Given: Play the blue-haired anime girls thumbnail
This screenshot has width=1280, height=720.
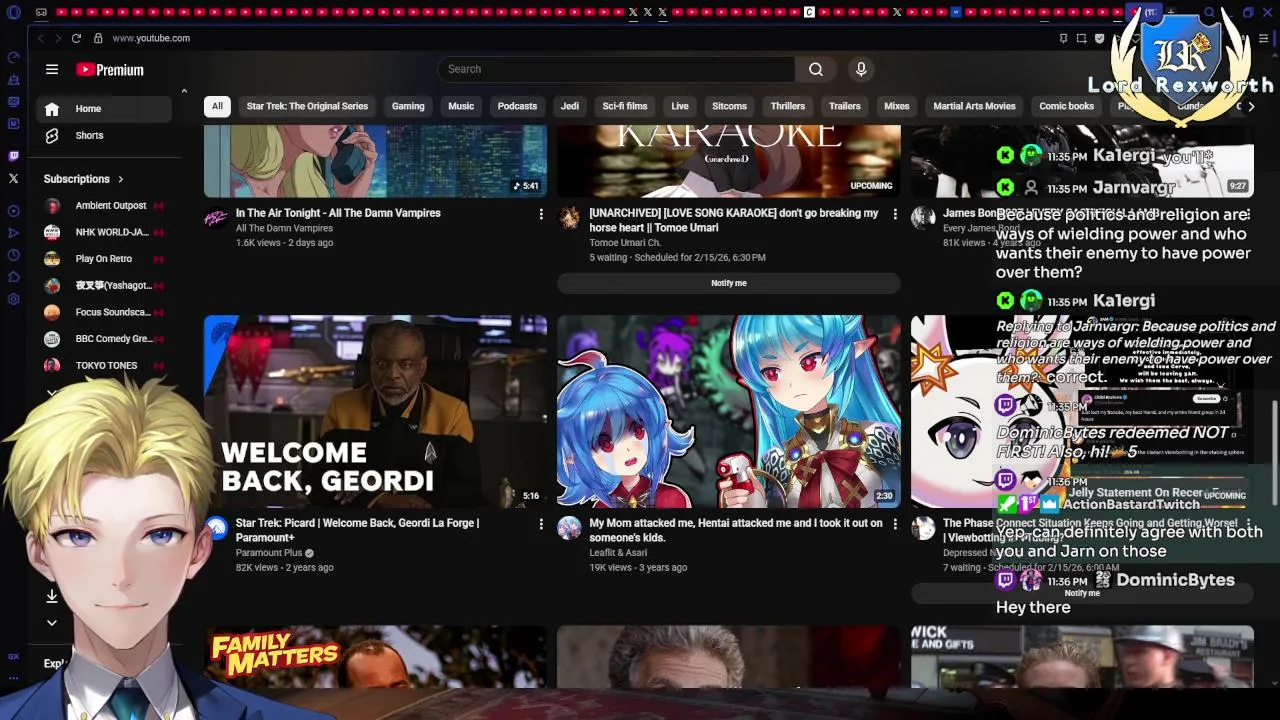Looking at the screenshot, I should click(729, 412).
